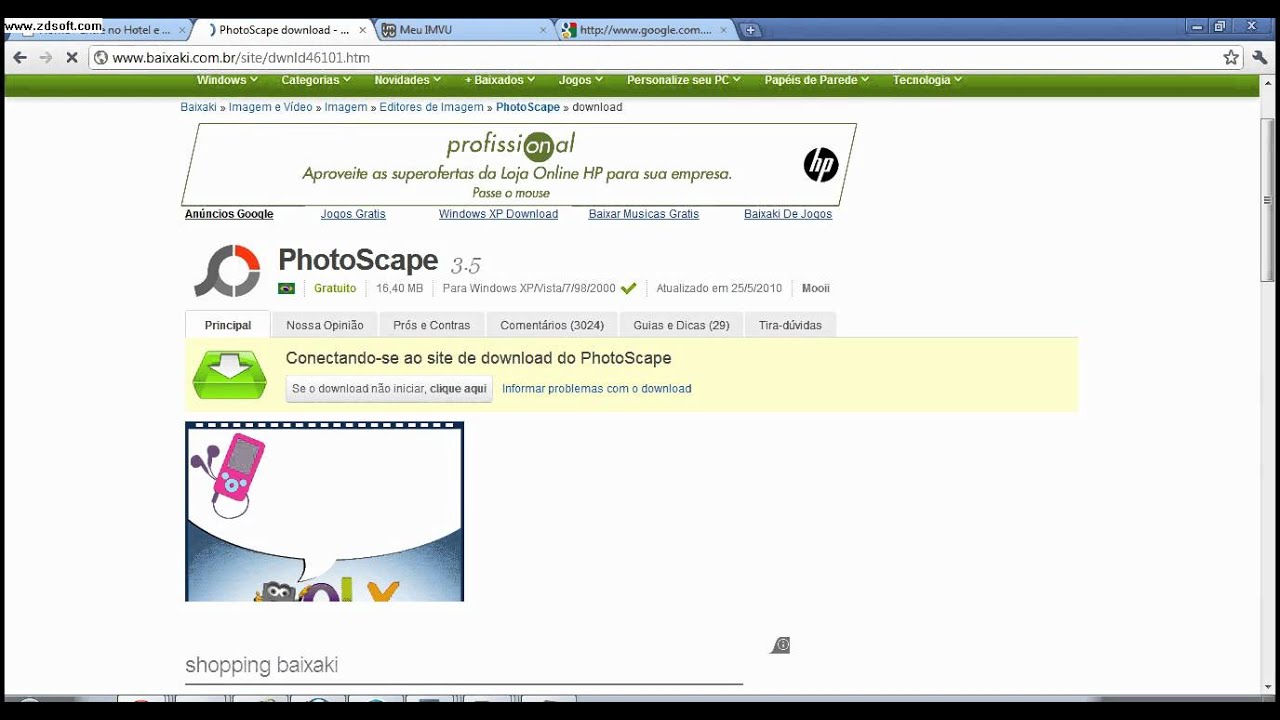Click the Baixar Musicas Gratis ad link
This screenshot has width=1280, height=720.
tap(644, 214)
